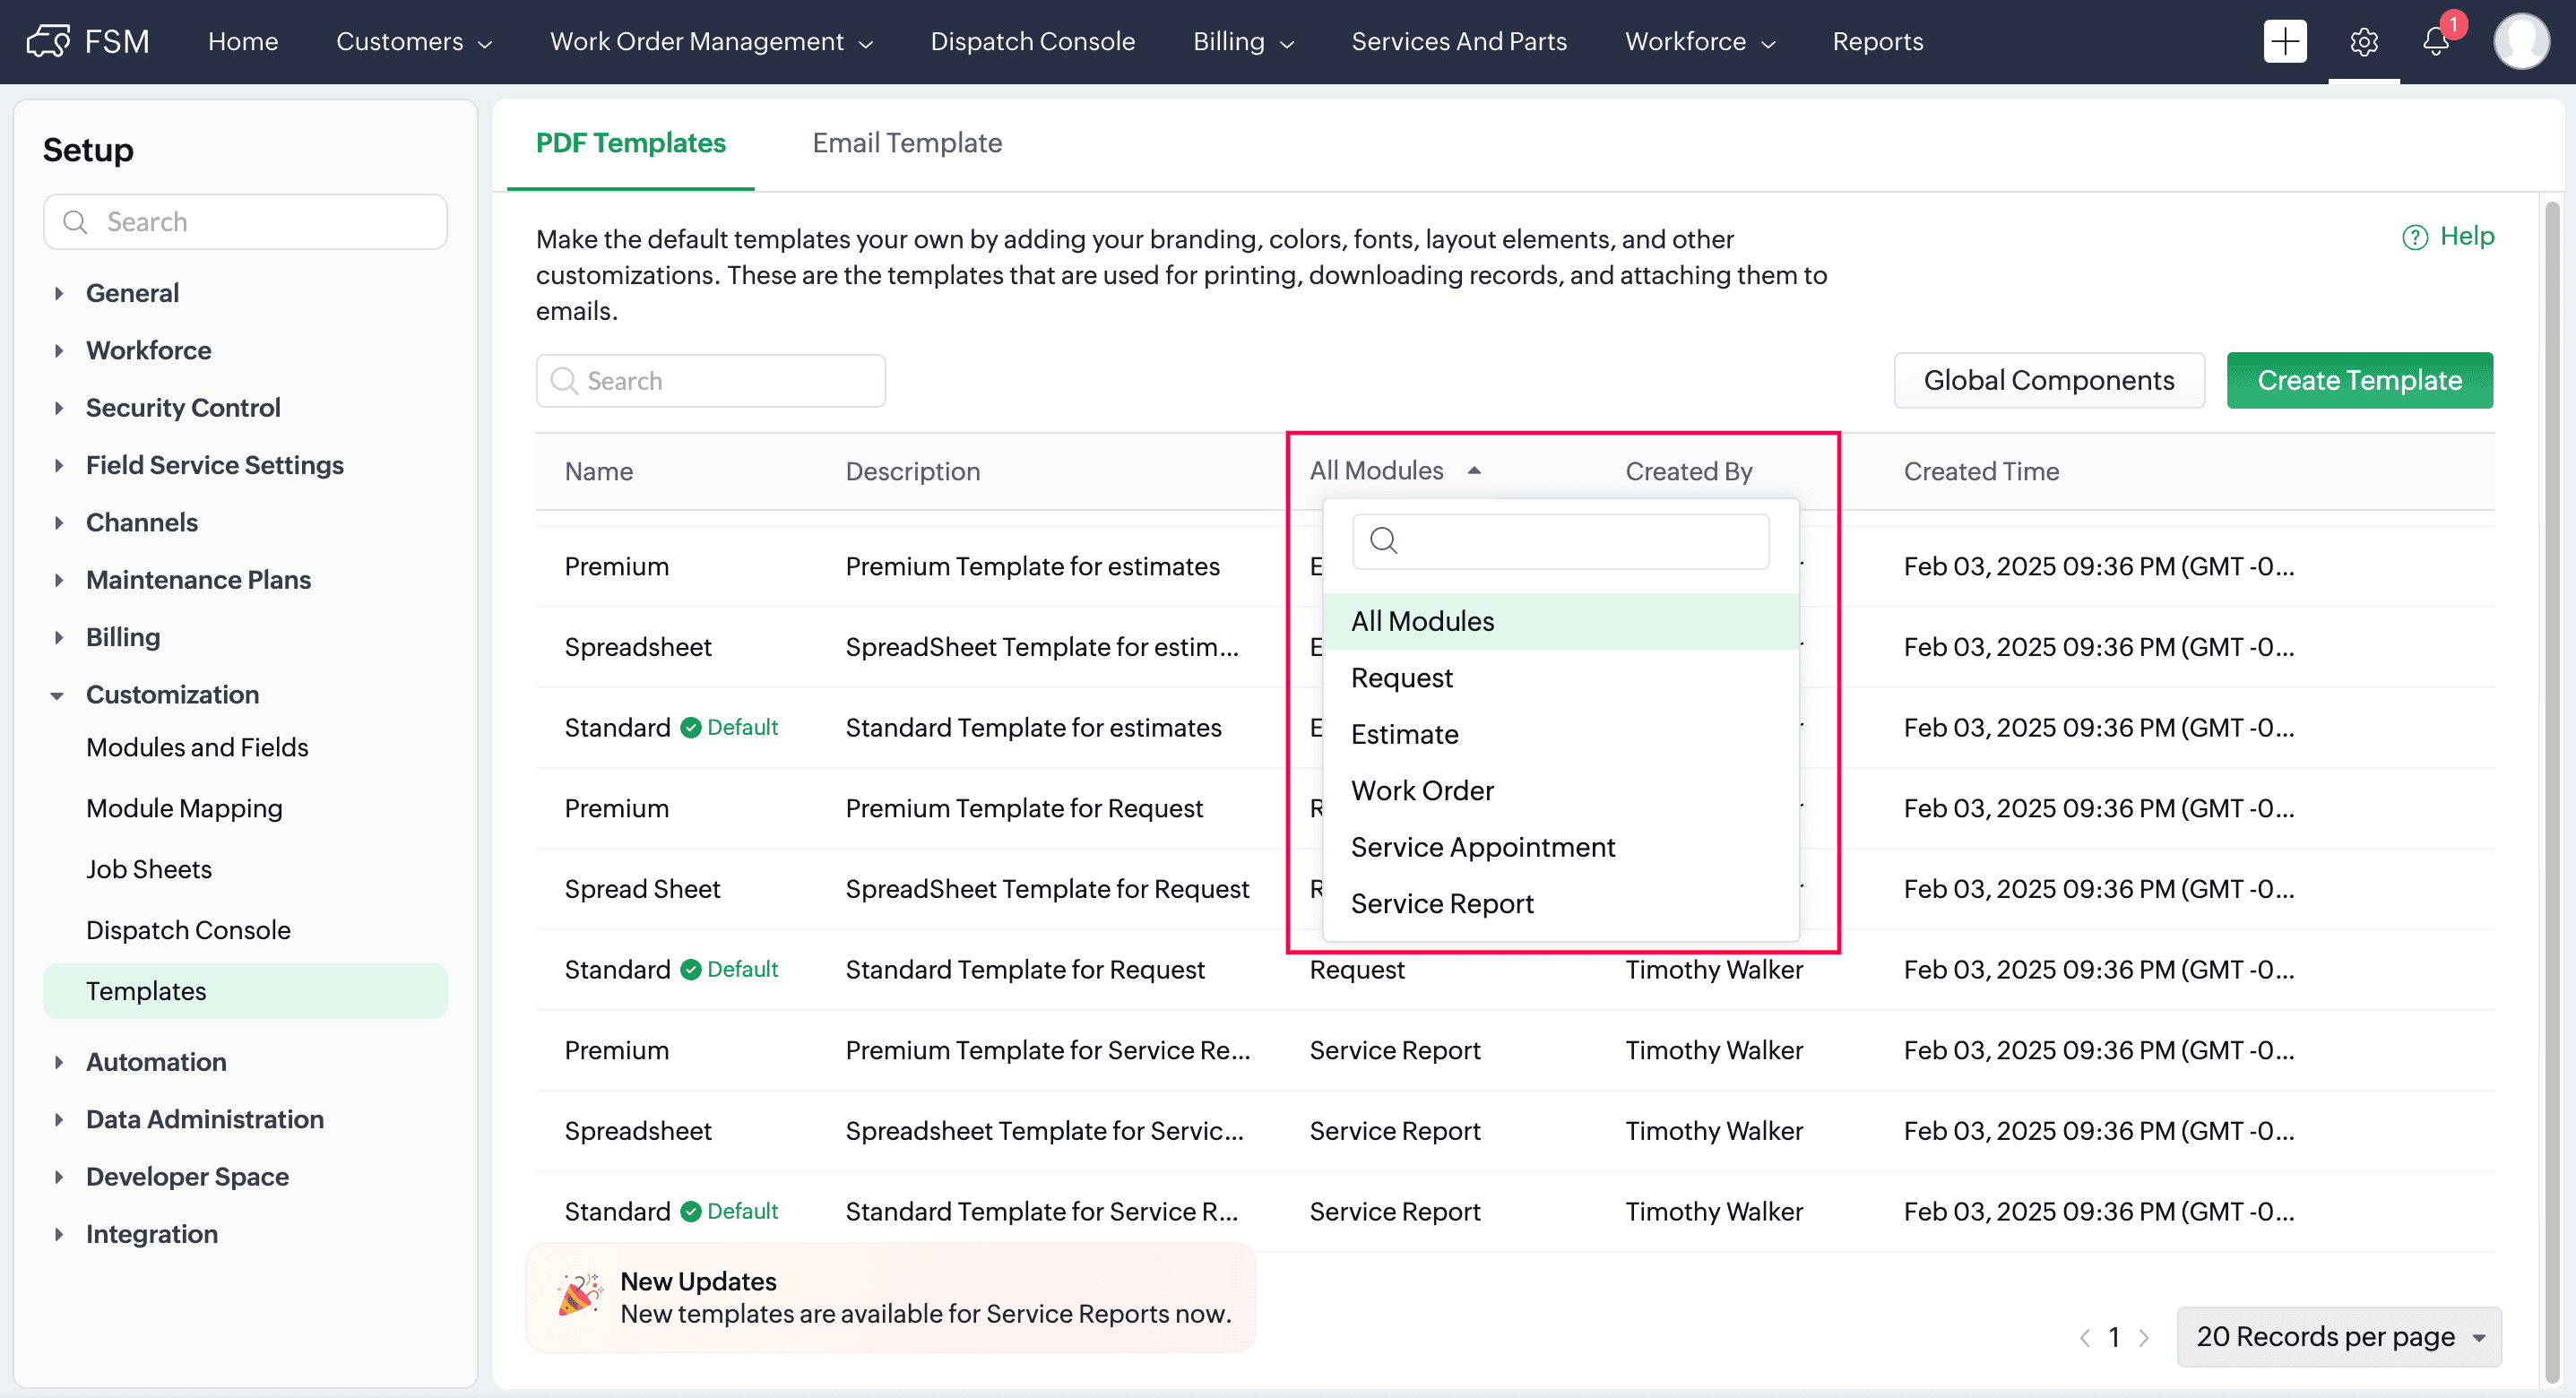Go to next page arrow
This screenshot has height=1398, width=2576.
(2143, 1337)
